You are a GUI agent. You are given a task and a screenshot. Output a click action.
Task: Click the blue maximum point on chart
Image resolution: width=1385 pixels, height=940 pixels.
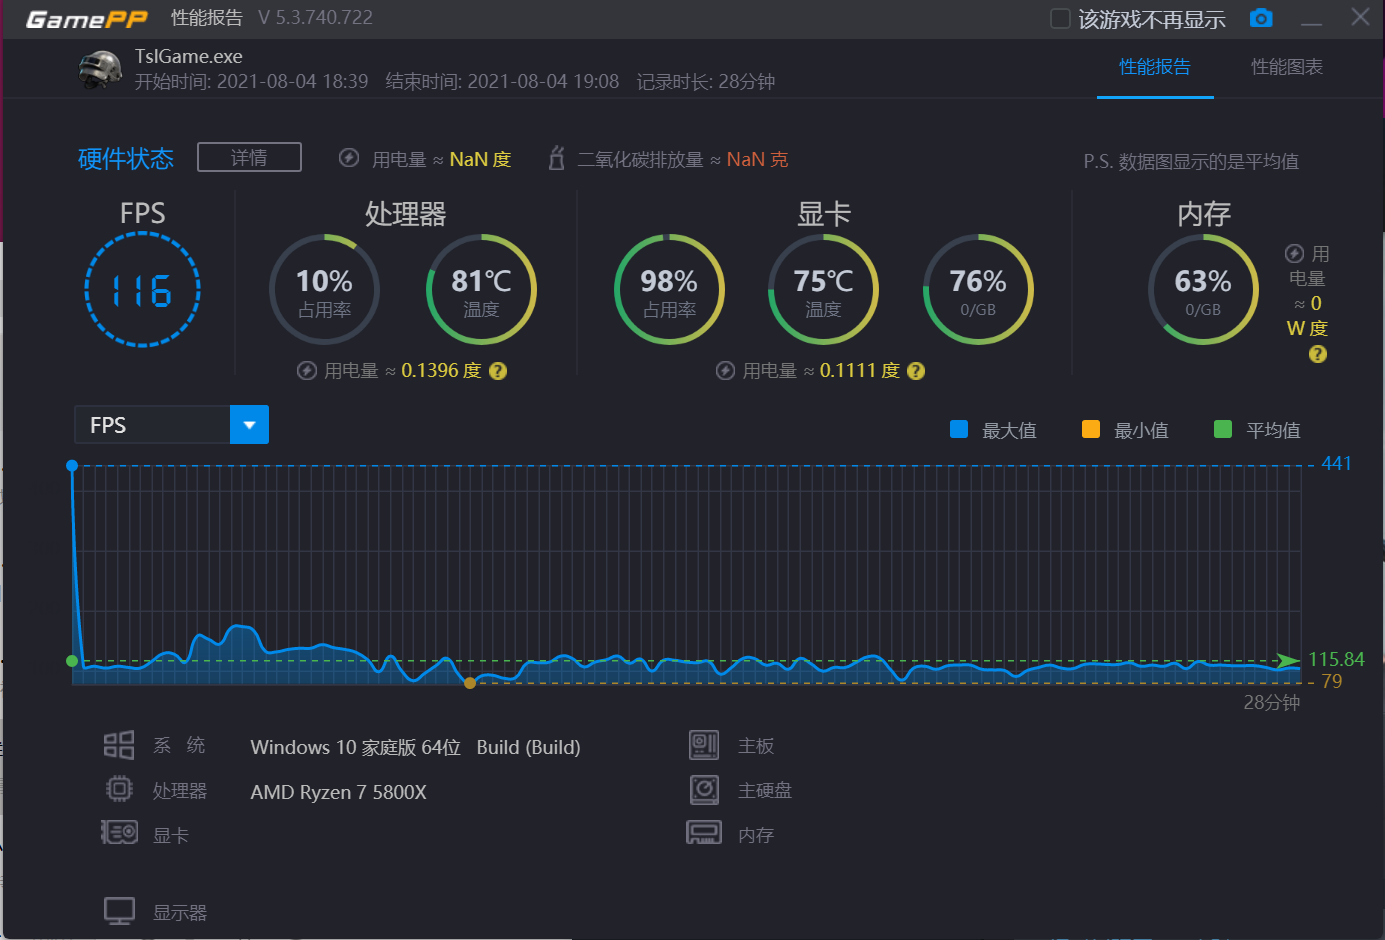pos(72,466)
